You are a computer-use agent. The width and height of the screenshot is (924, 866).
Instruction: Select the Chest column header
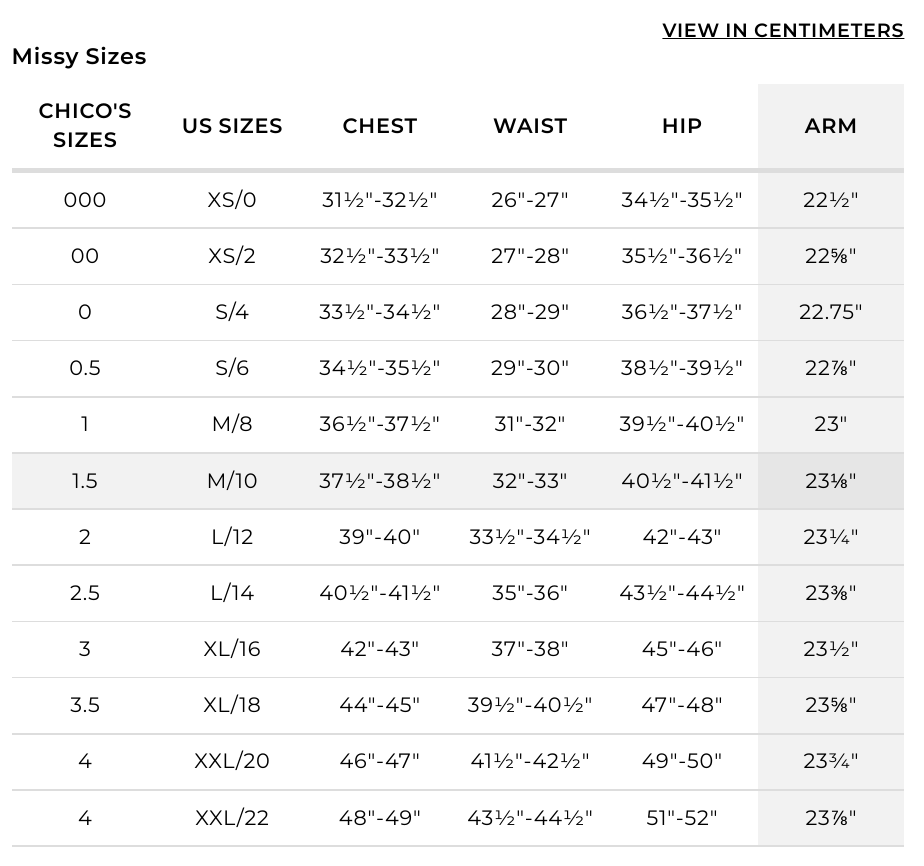click(x=380, y=126)
